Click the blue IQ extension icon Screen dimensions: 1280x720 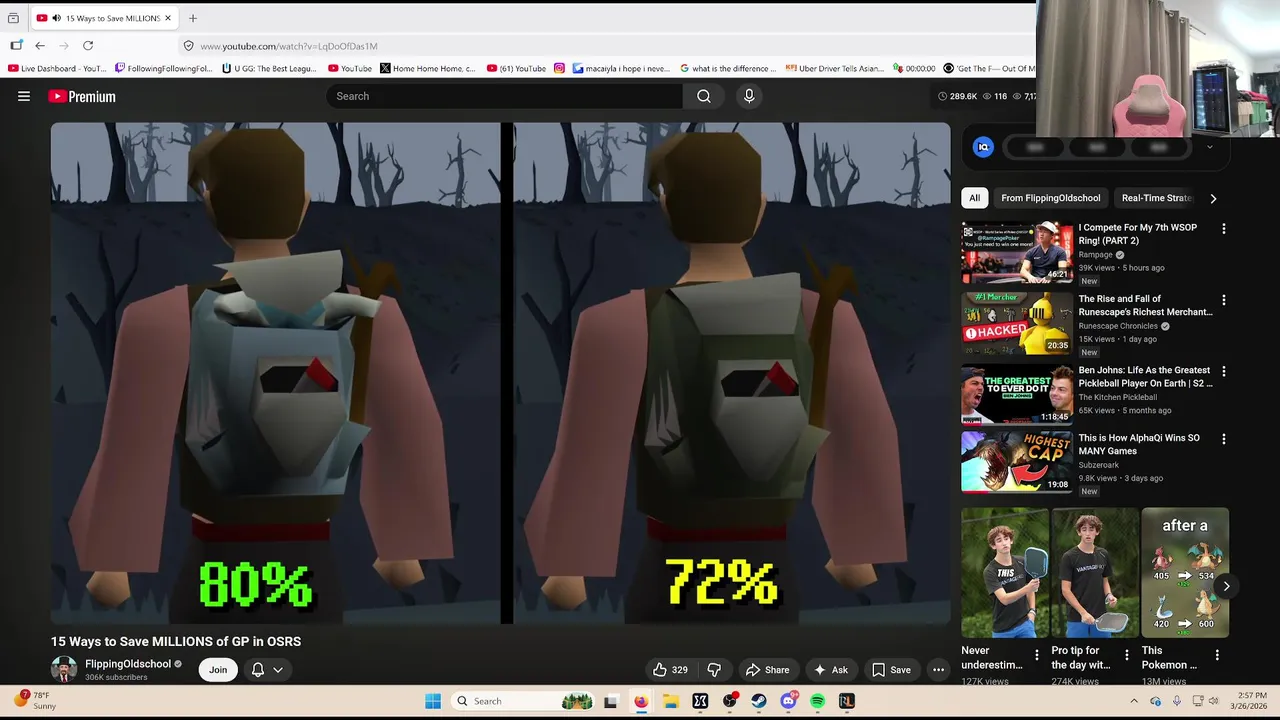983,147
